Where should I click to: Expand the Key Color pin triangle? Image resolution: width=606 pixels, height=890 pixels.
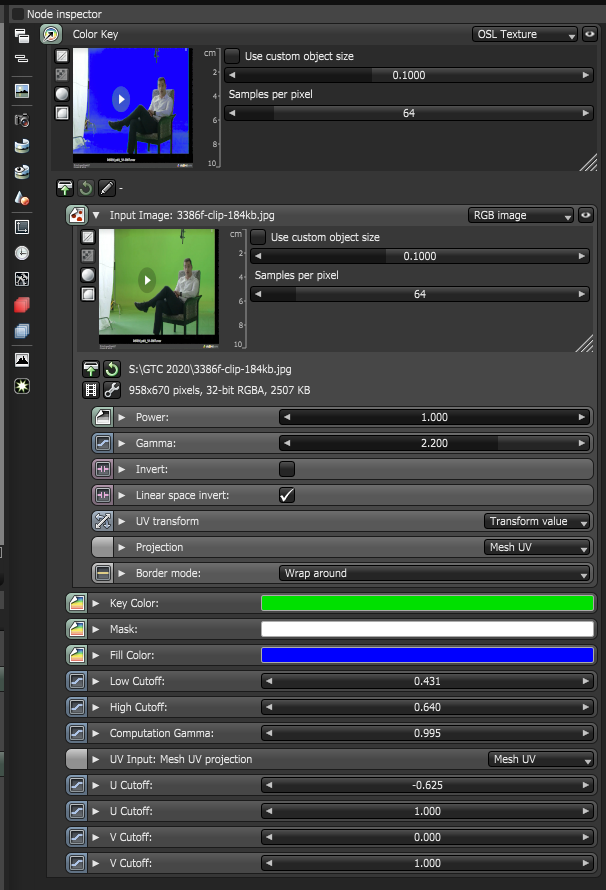[96, 603]
